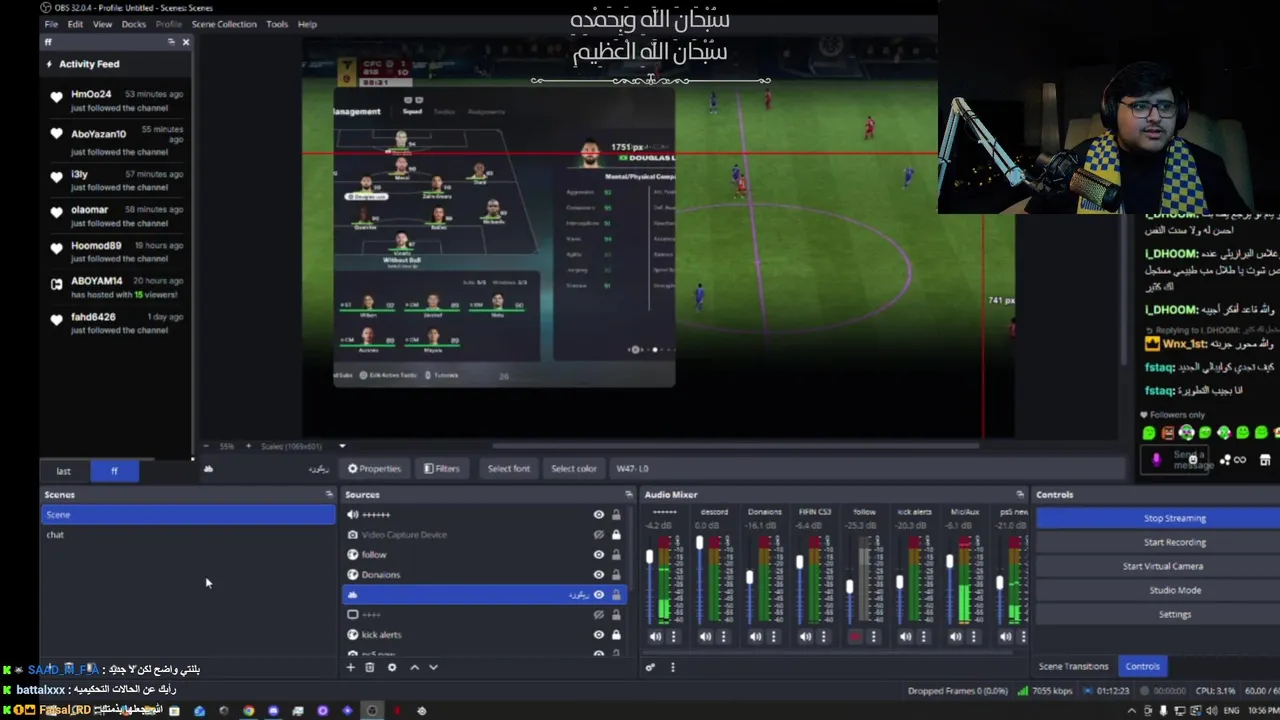Pop out the Scenes dock
1280x720 pixels.
329,494
